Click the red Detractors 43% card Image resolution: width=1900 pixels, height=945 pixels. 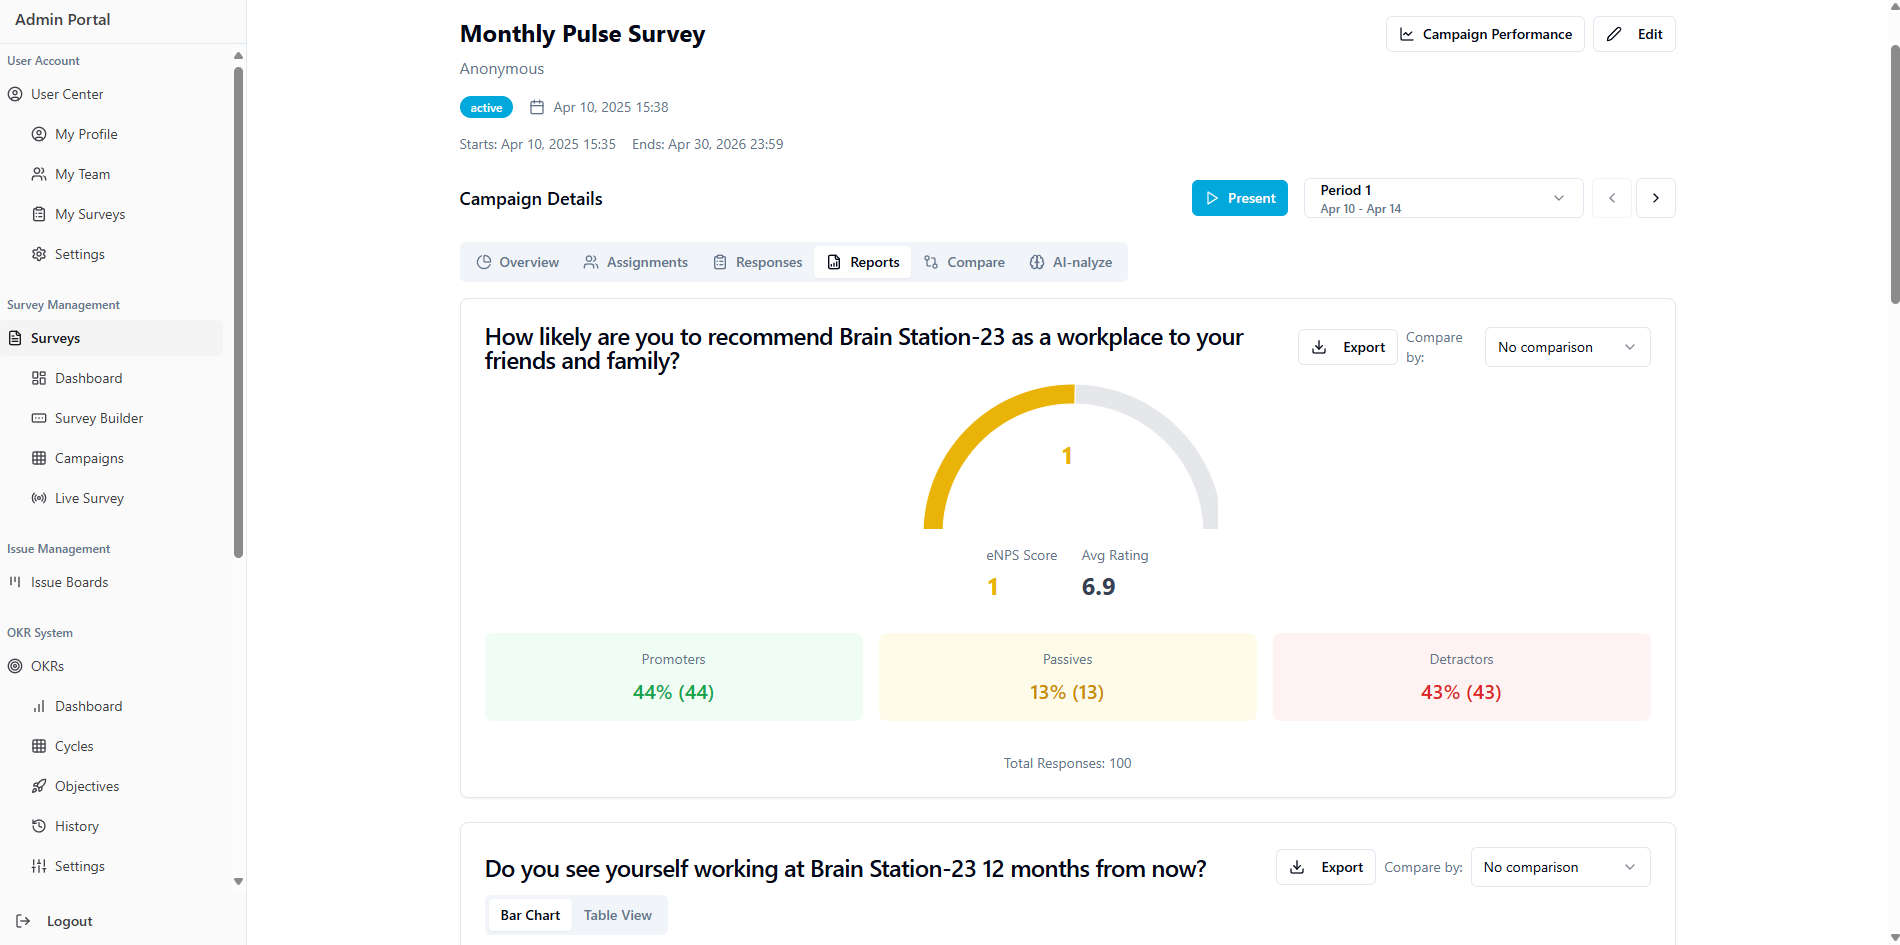point(1462,677)
